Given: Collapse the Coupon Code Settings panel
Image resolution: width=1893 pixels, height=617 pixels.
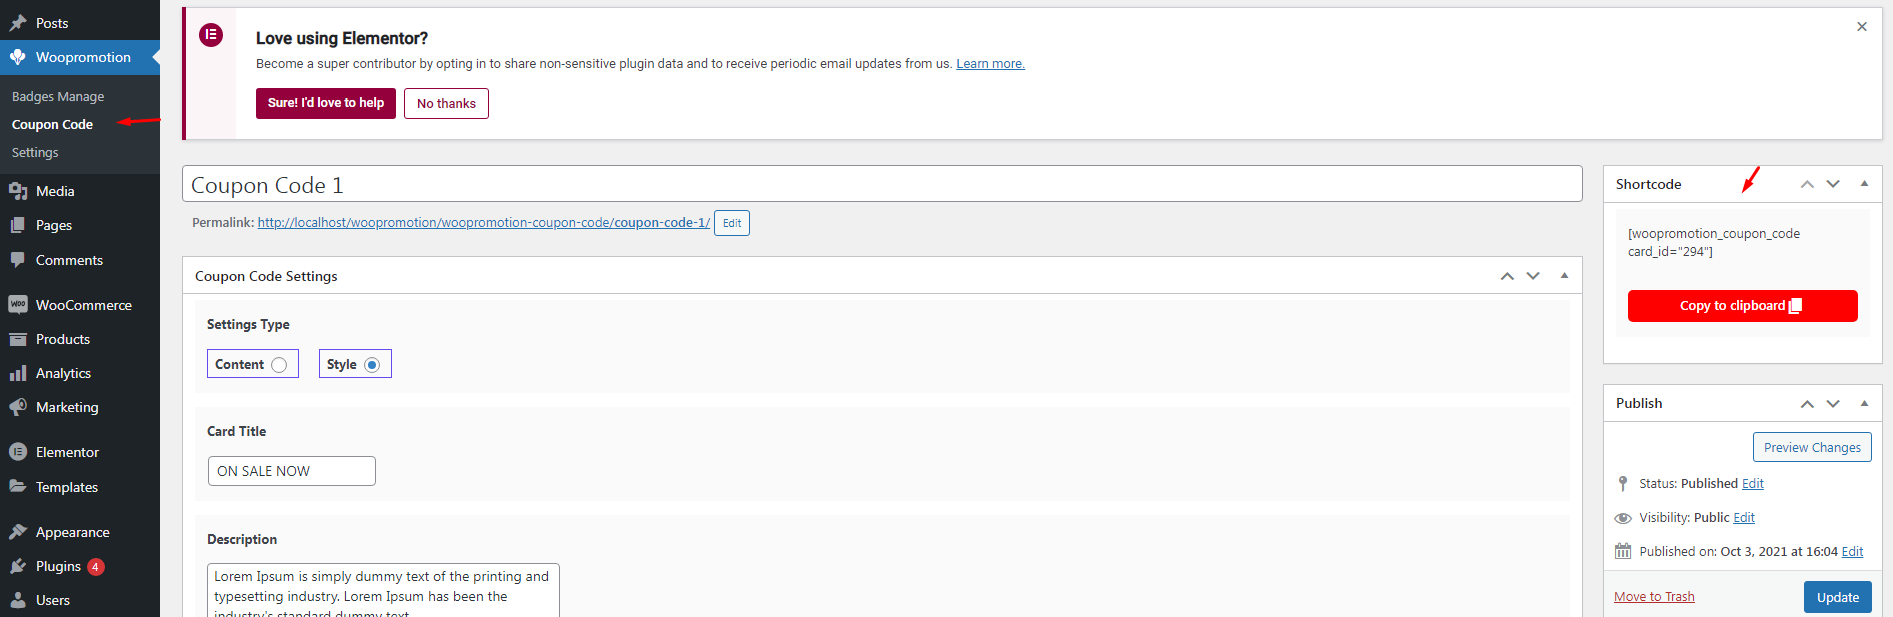Looking at the screenshot, I should coord(1564,276).
